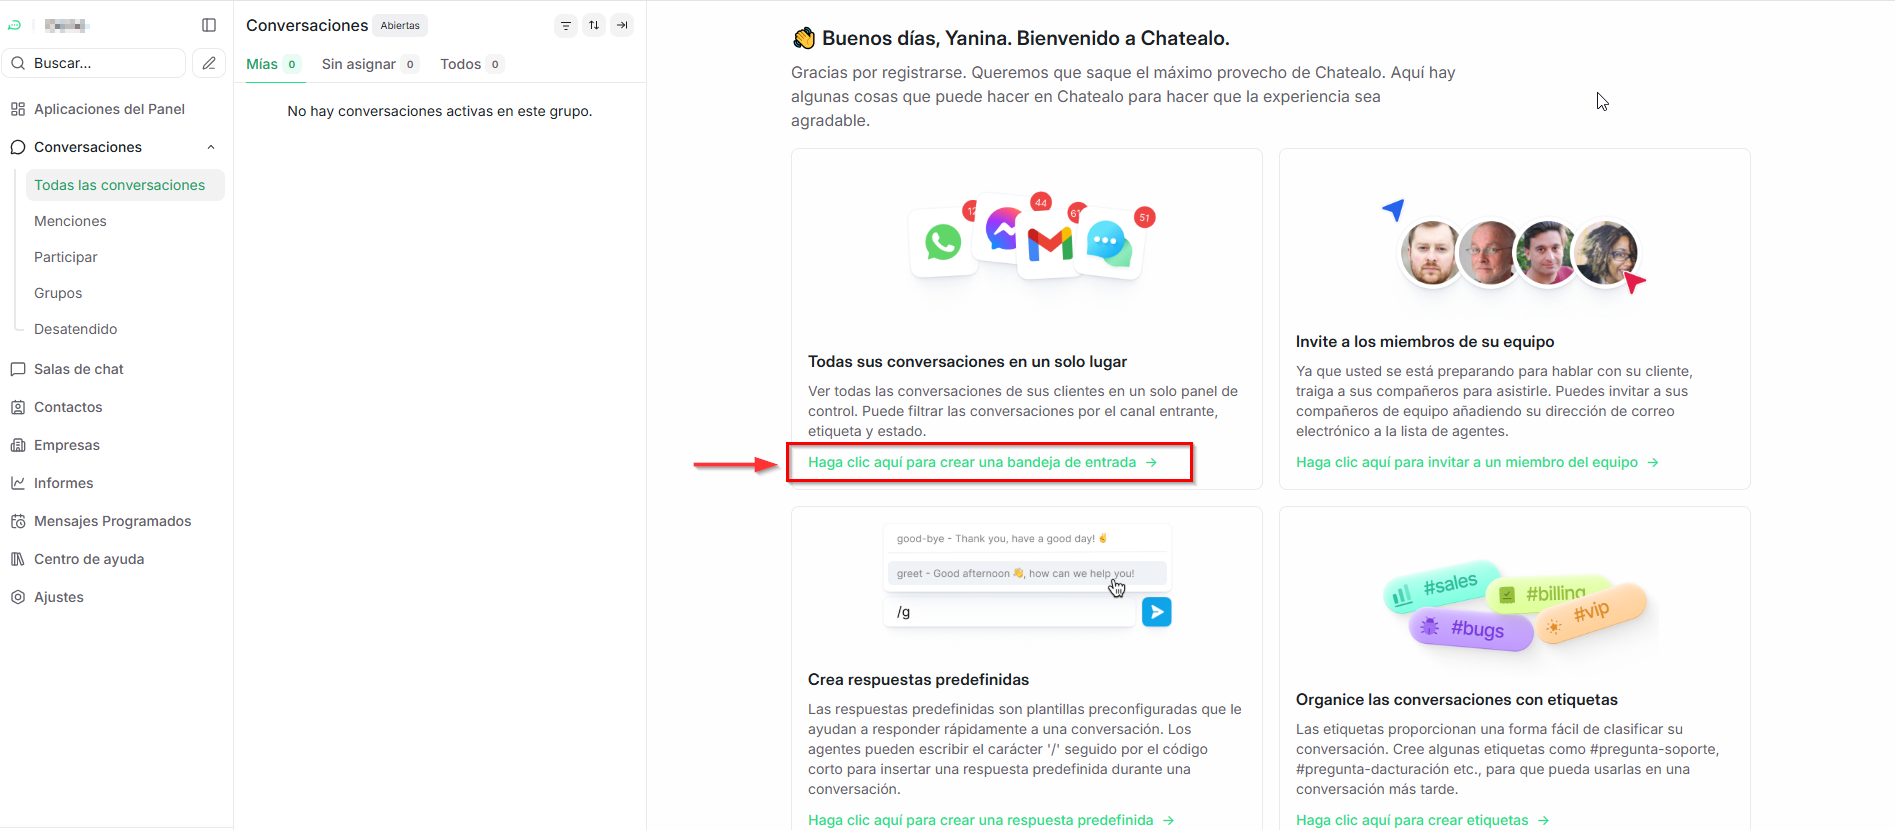Open Menciones under Conversaciones

point(70,221)
